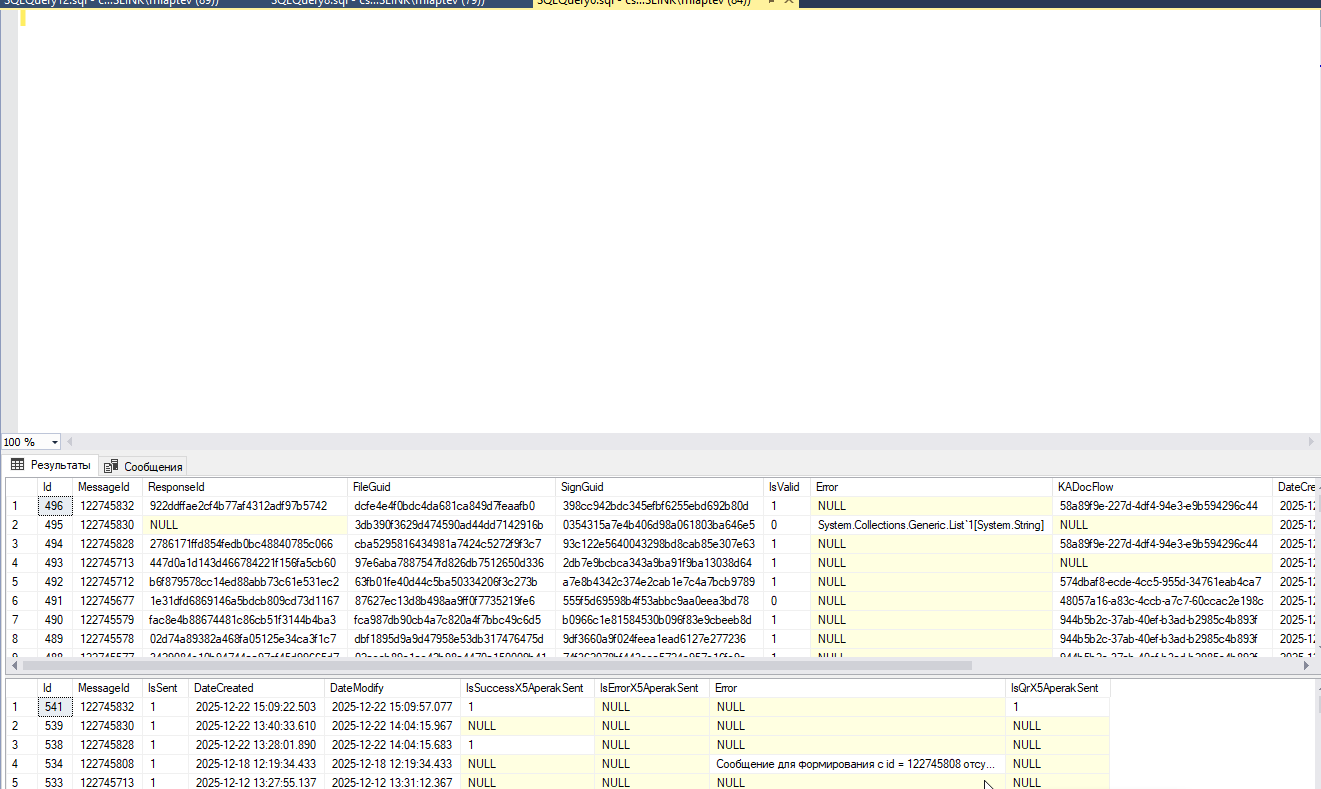The image size is (1321, 789).
Task: Select ResponseId value starting with 922ddffae2cf
Action: coord(246,506)
